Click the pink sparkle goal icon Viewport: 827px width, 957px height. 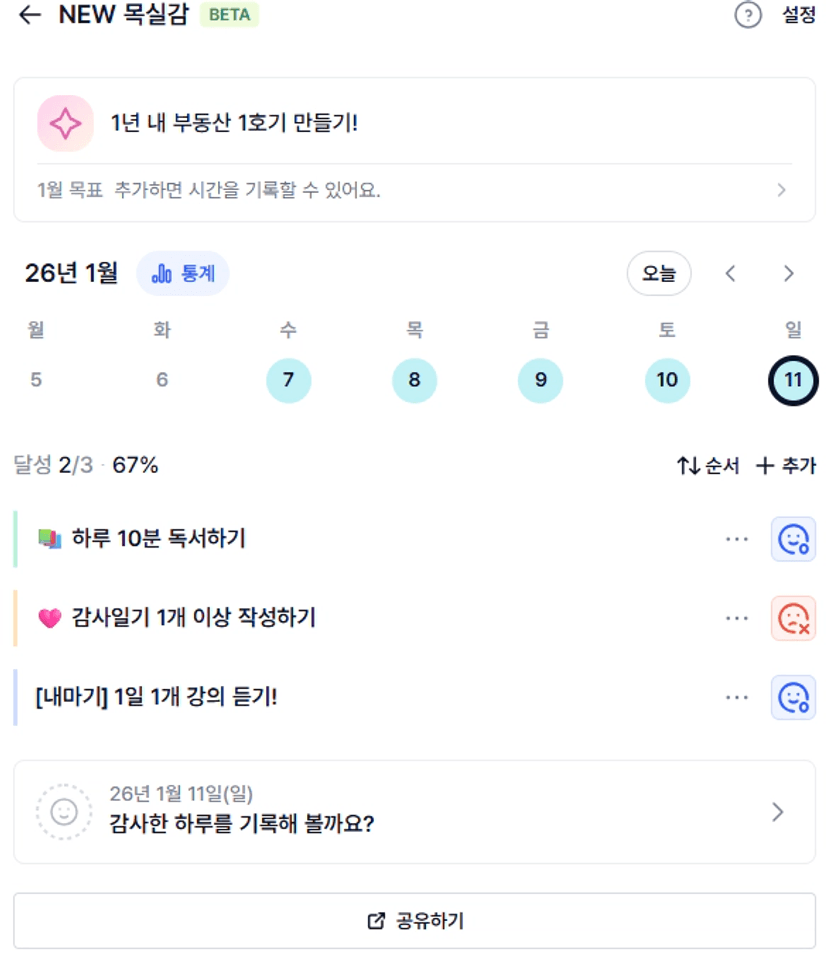click(x=65, y=124)
